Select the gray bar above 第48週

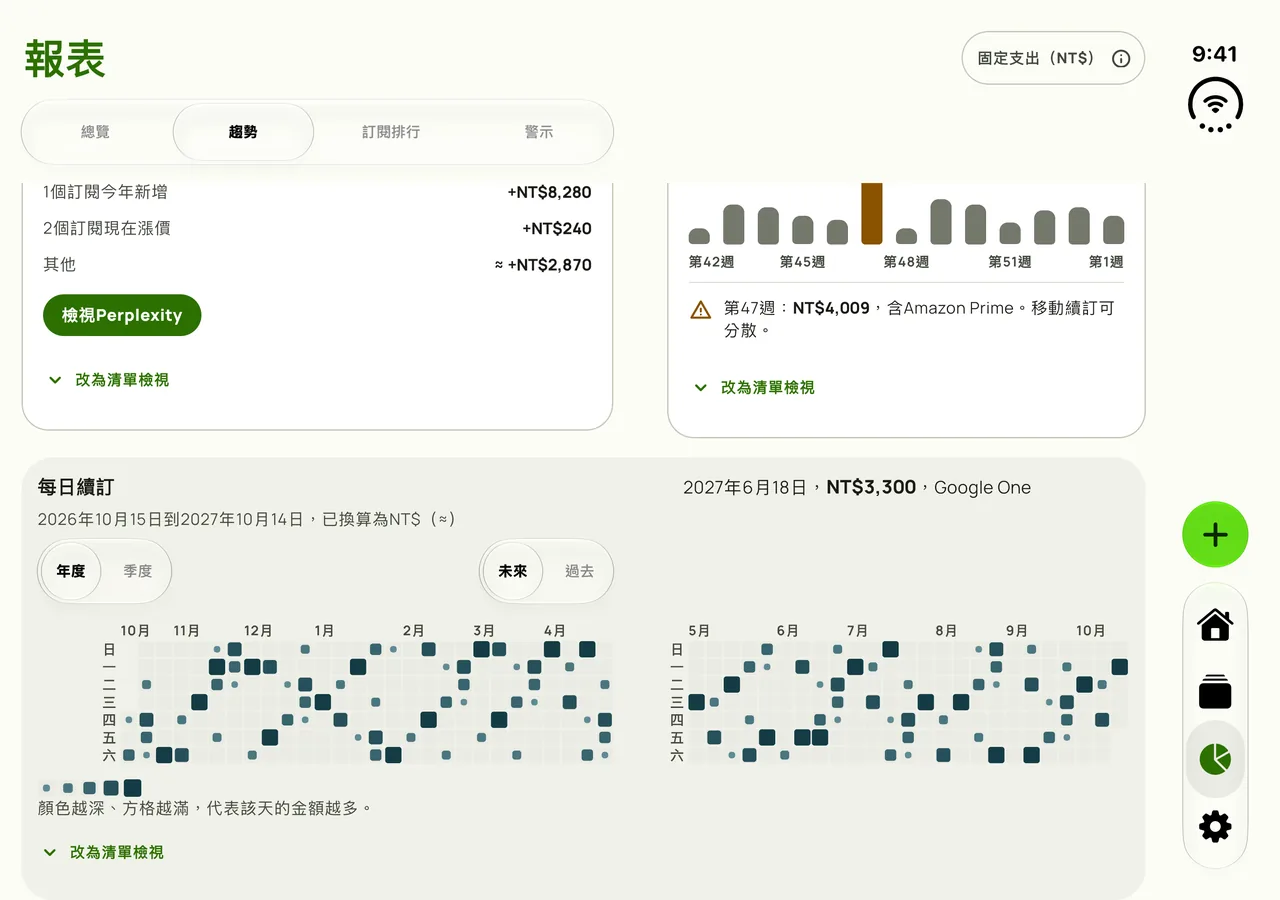[x=906, y=236]
